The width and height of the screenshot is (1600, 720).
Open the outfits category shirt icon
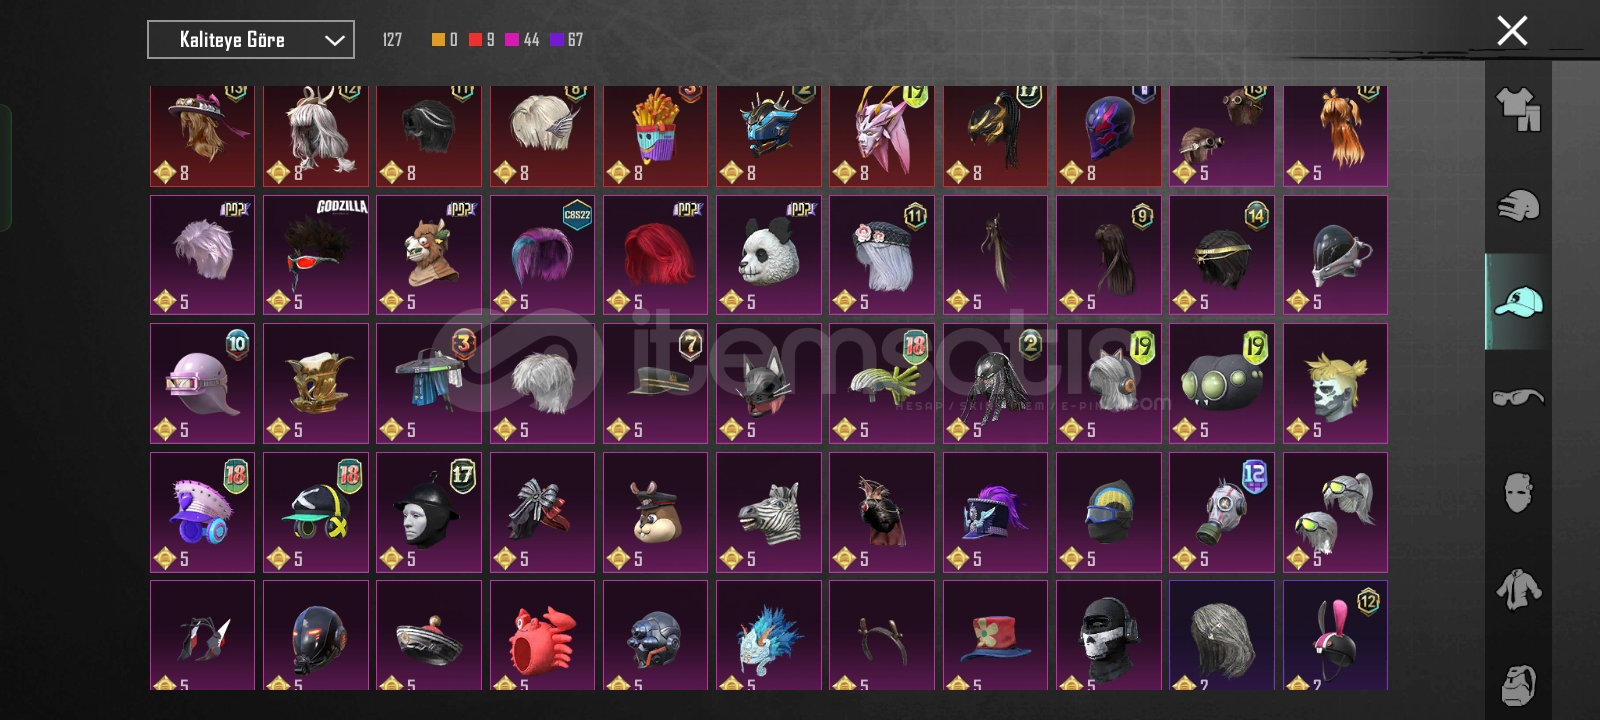coord(1518,109)
